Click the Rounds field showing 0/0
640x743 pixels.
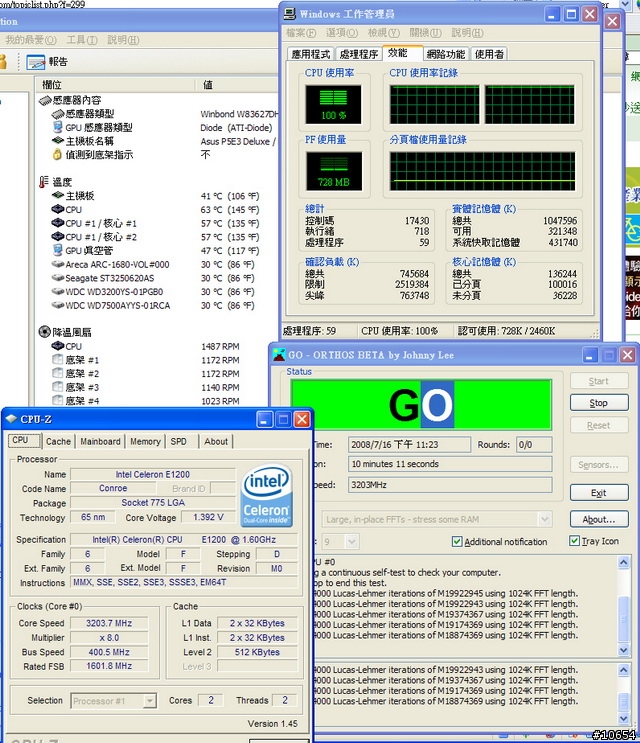[533, 444]
